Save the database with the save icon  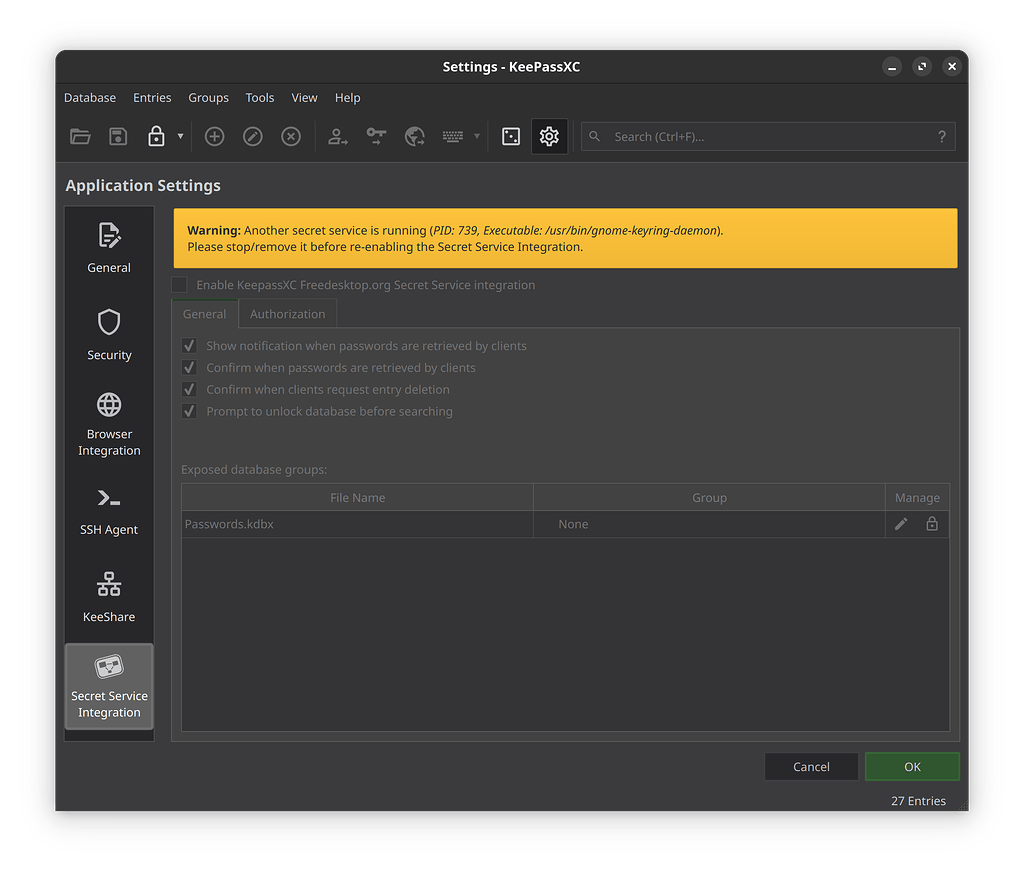[x=118, y=136]
